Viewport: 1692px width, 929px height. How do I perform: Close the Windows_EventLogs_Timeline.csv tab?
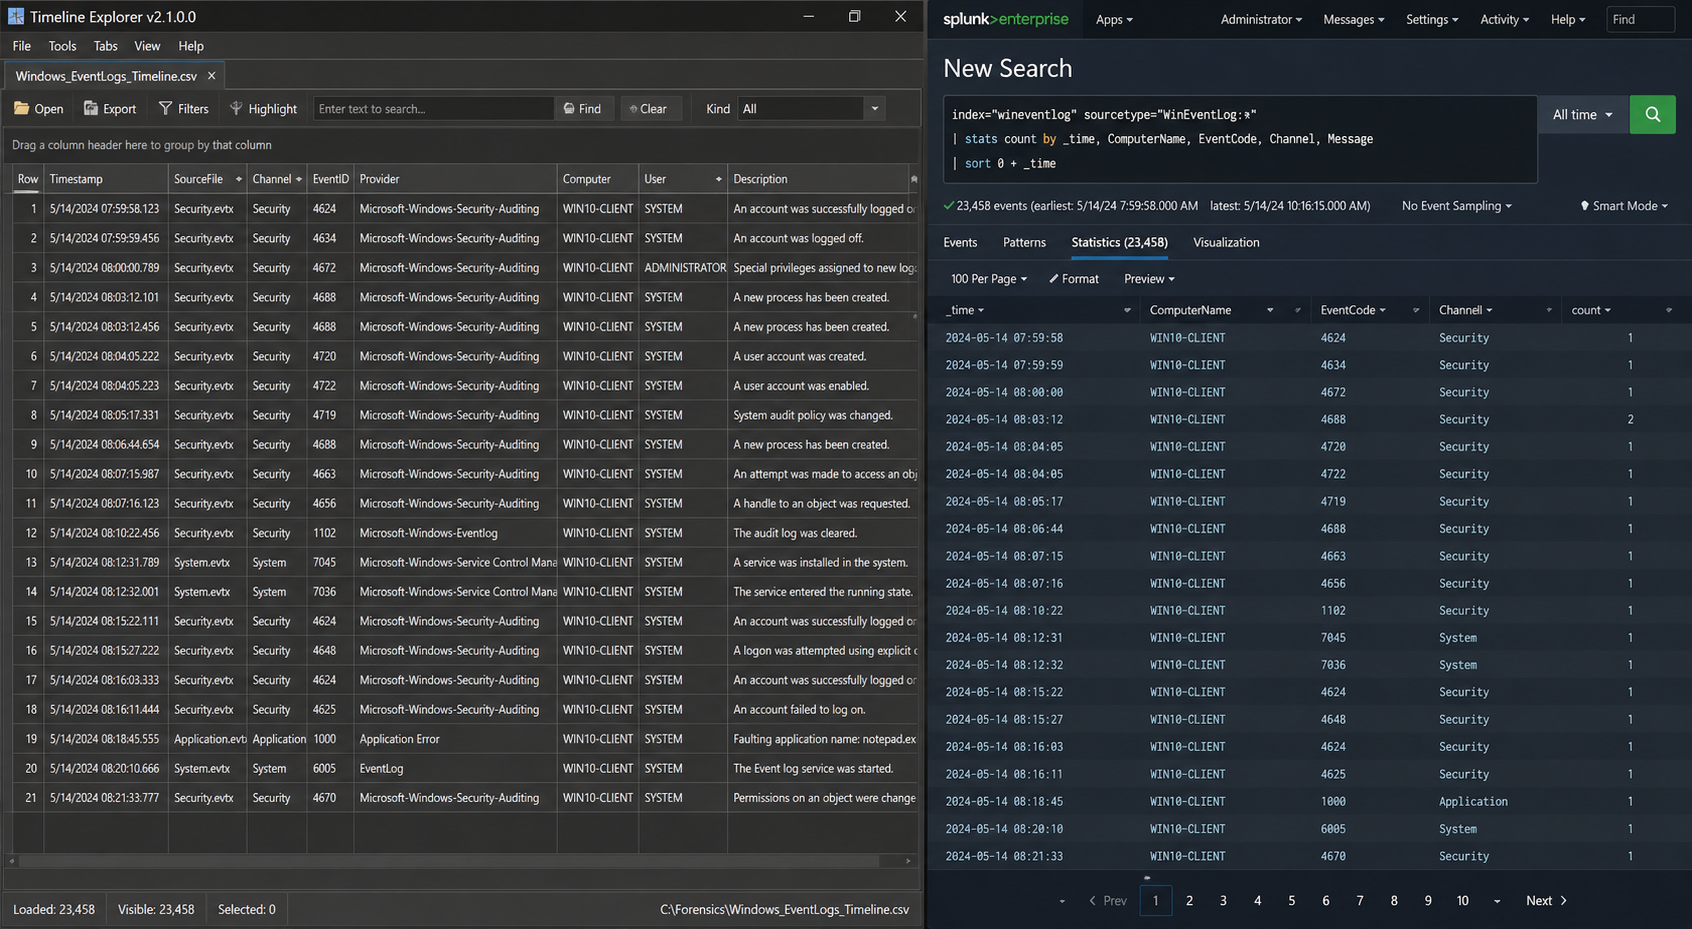coord(211,76)
